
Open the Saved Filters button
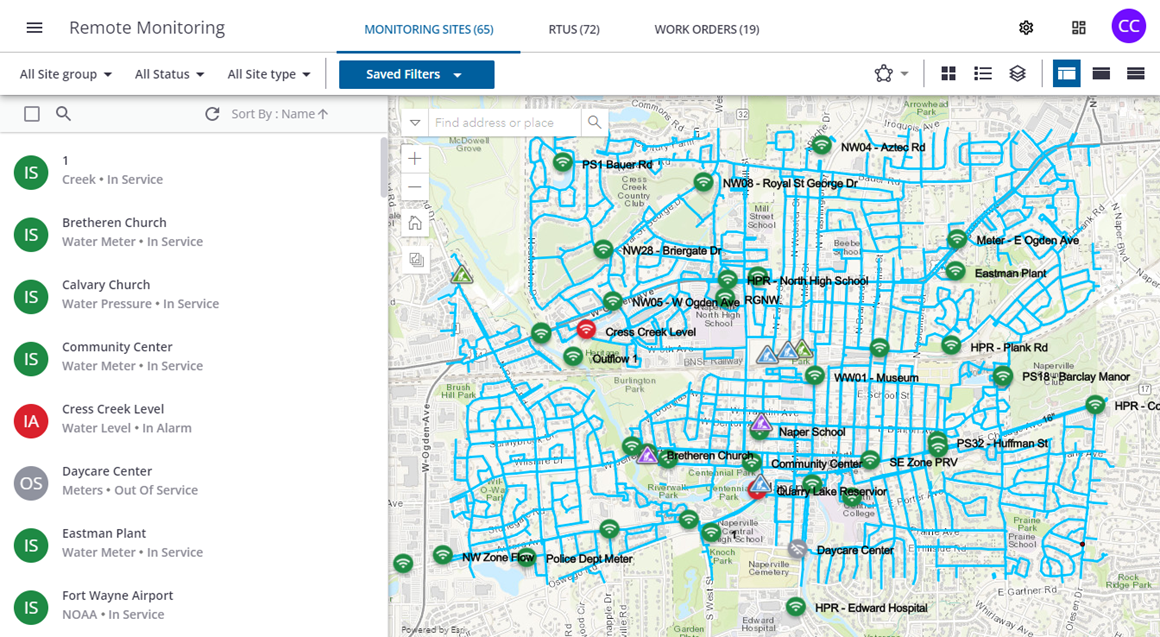417,75
